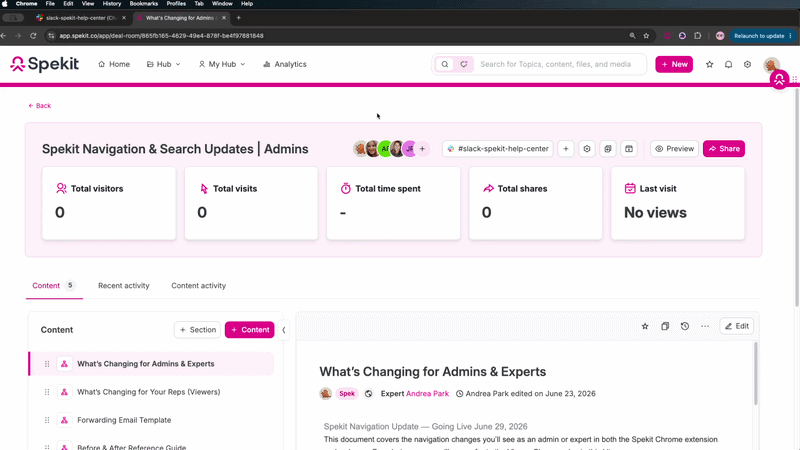Click Spek icon next to Forwarding Email Template
The height and width of the screenshot is (450, 800).
coord(64,420)
